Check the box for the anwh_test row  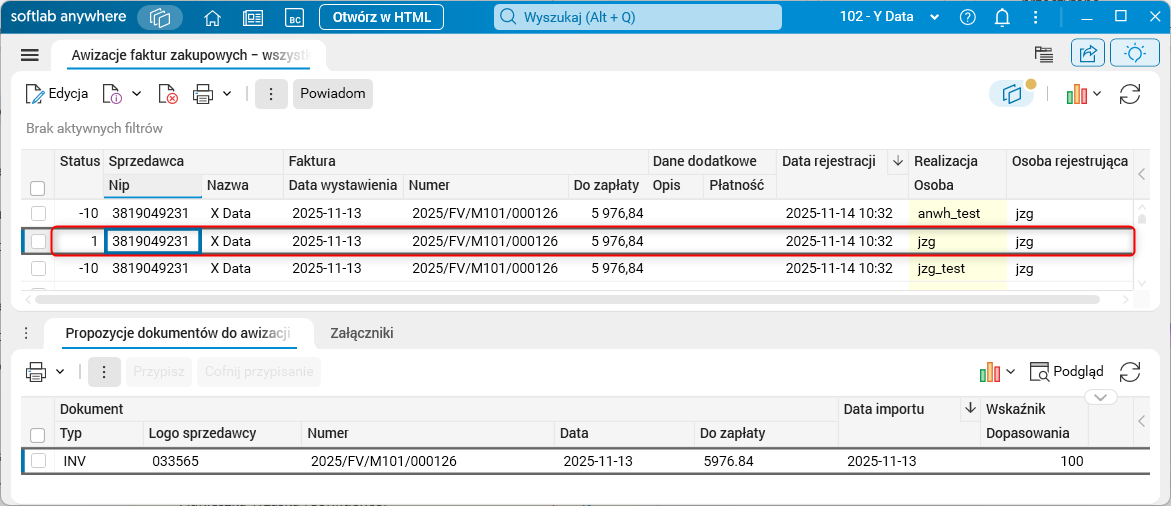pyautogui.click(x=38, y=213)
